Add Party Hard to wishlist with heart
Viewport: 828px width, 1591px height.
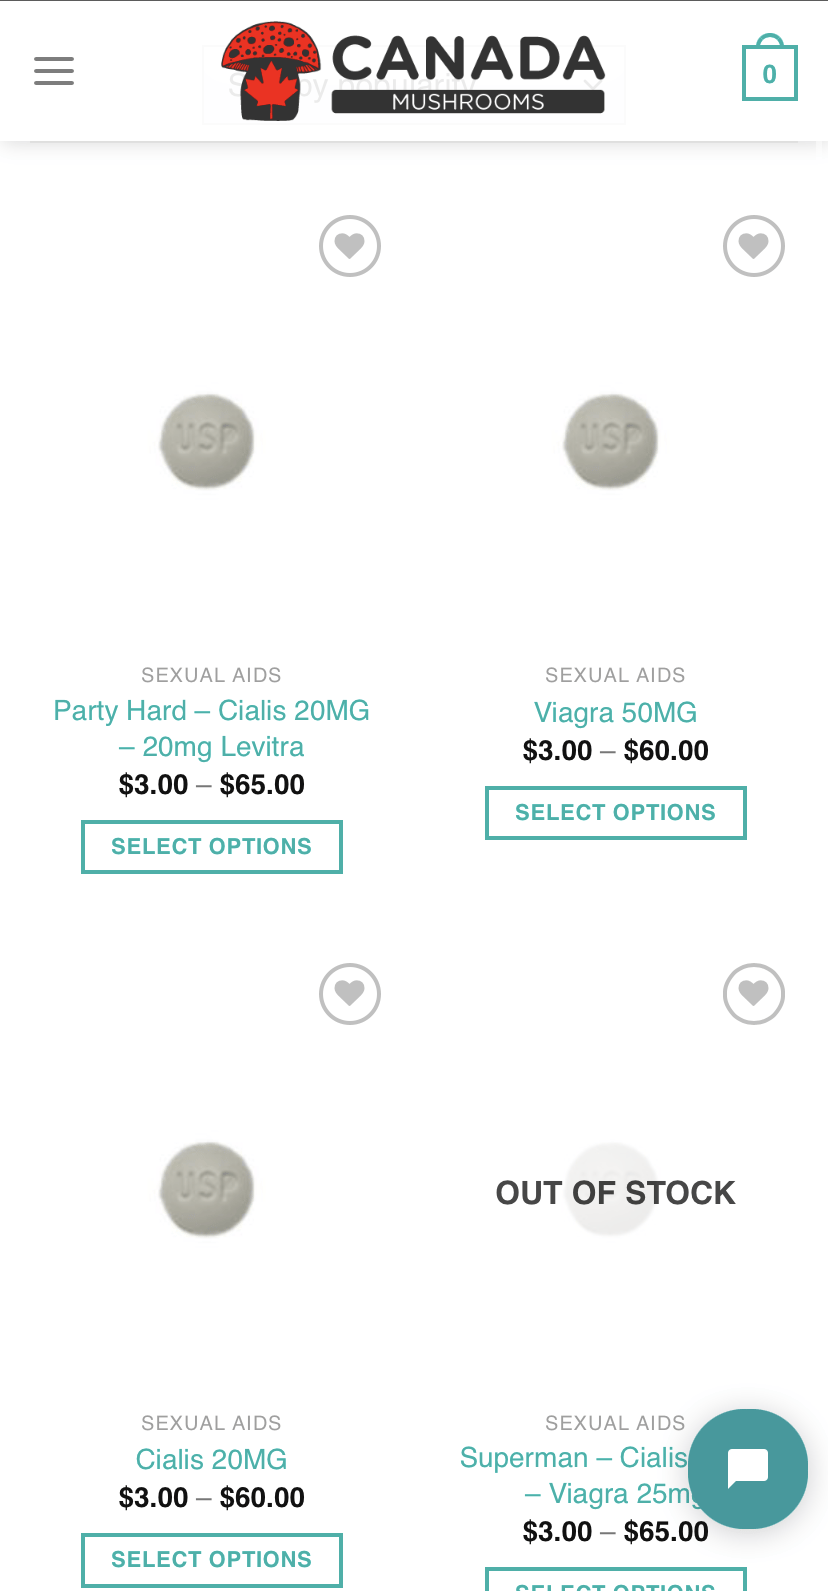(x=350, y=246)
